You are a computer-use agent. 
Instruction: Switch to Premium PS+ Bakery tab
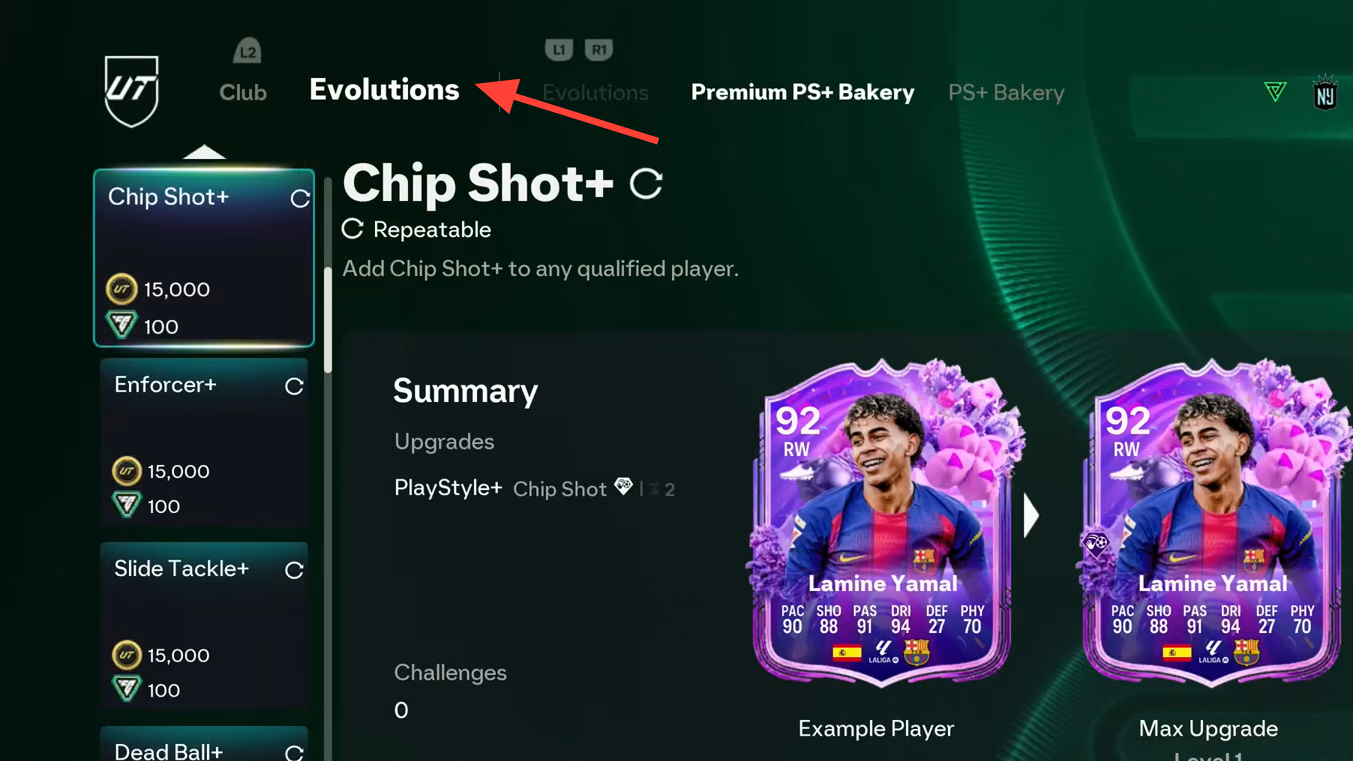tap(802, 92)
